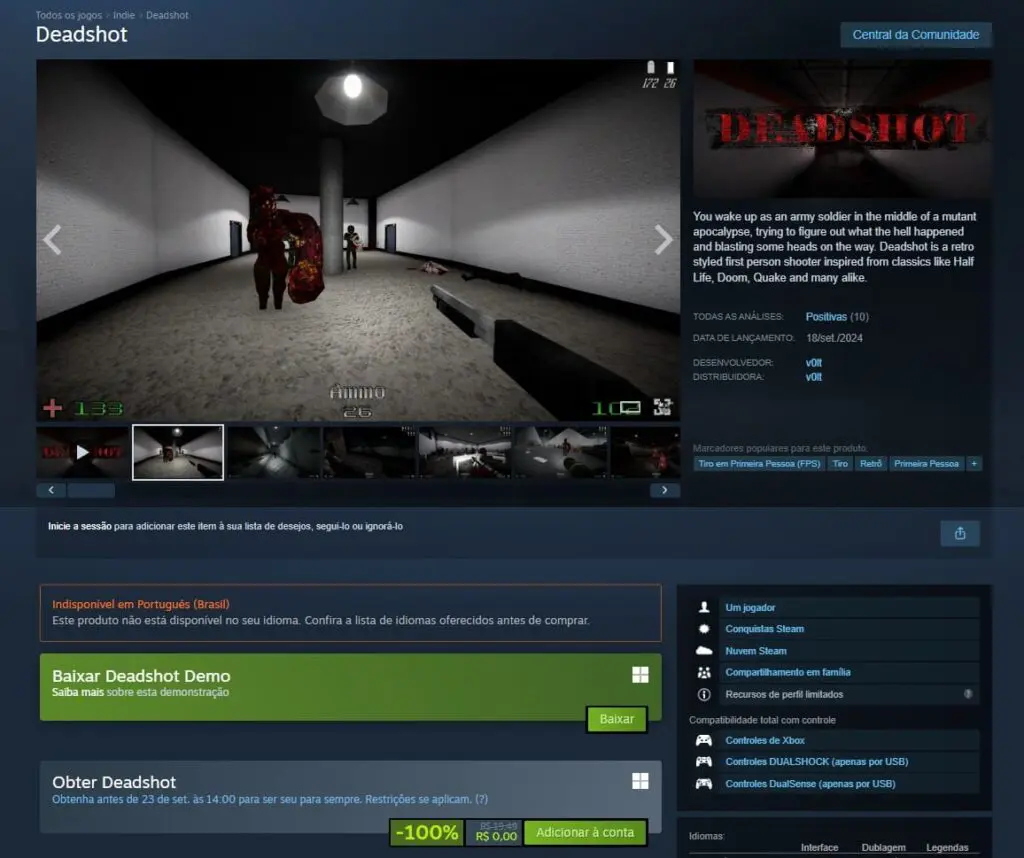
Task: Click the DUALSHOCK controller icon
Action: 704,762
